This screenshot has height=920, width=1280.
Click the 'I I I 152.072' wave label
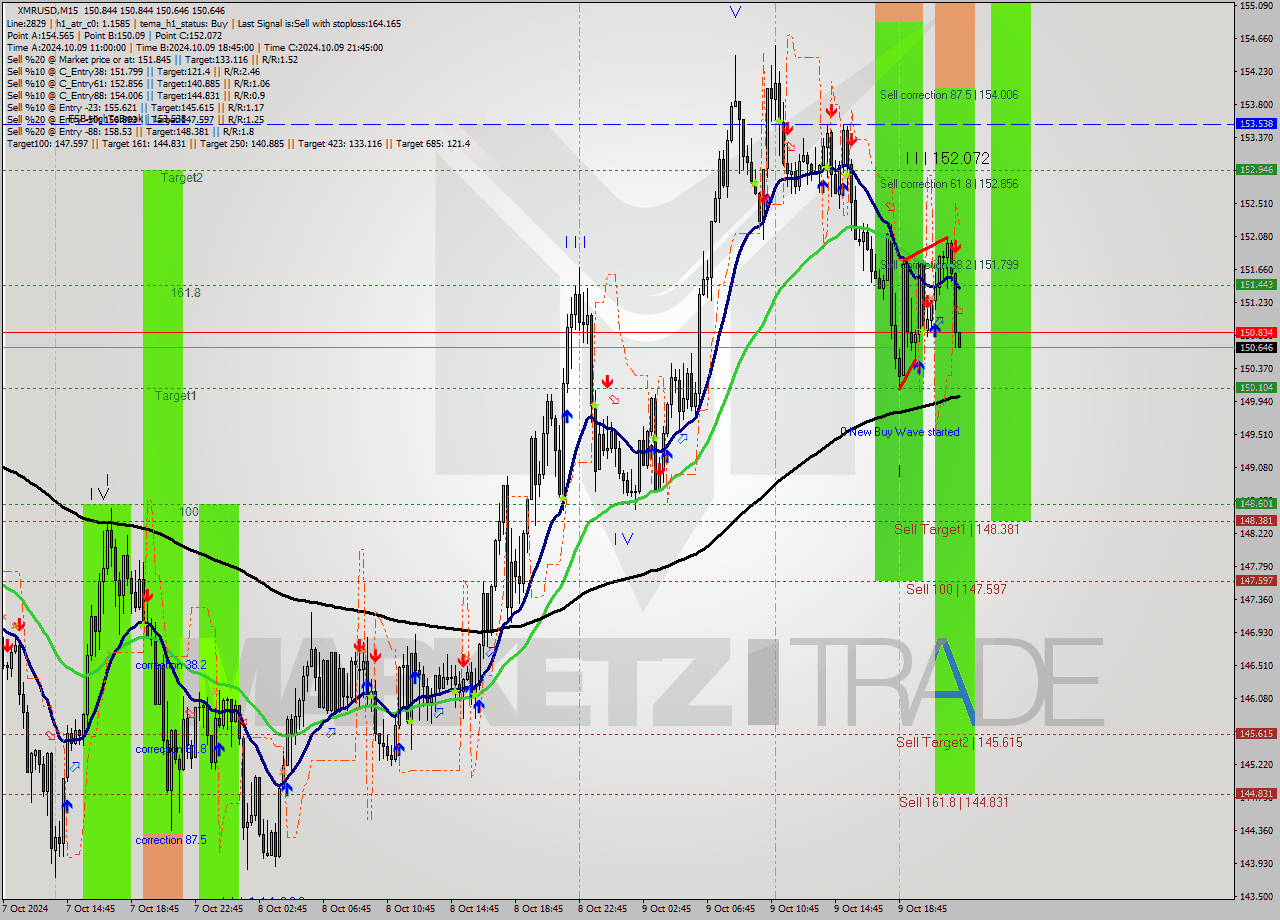click(947, 158)
